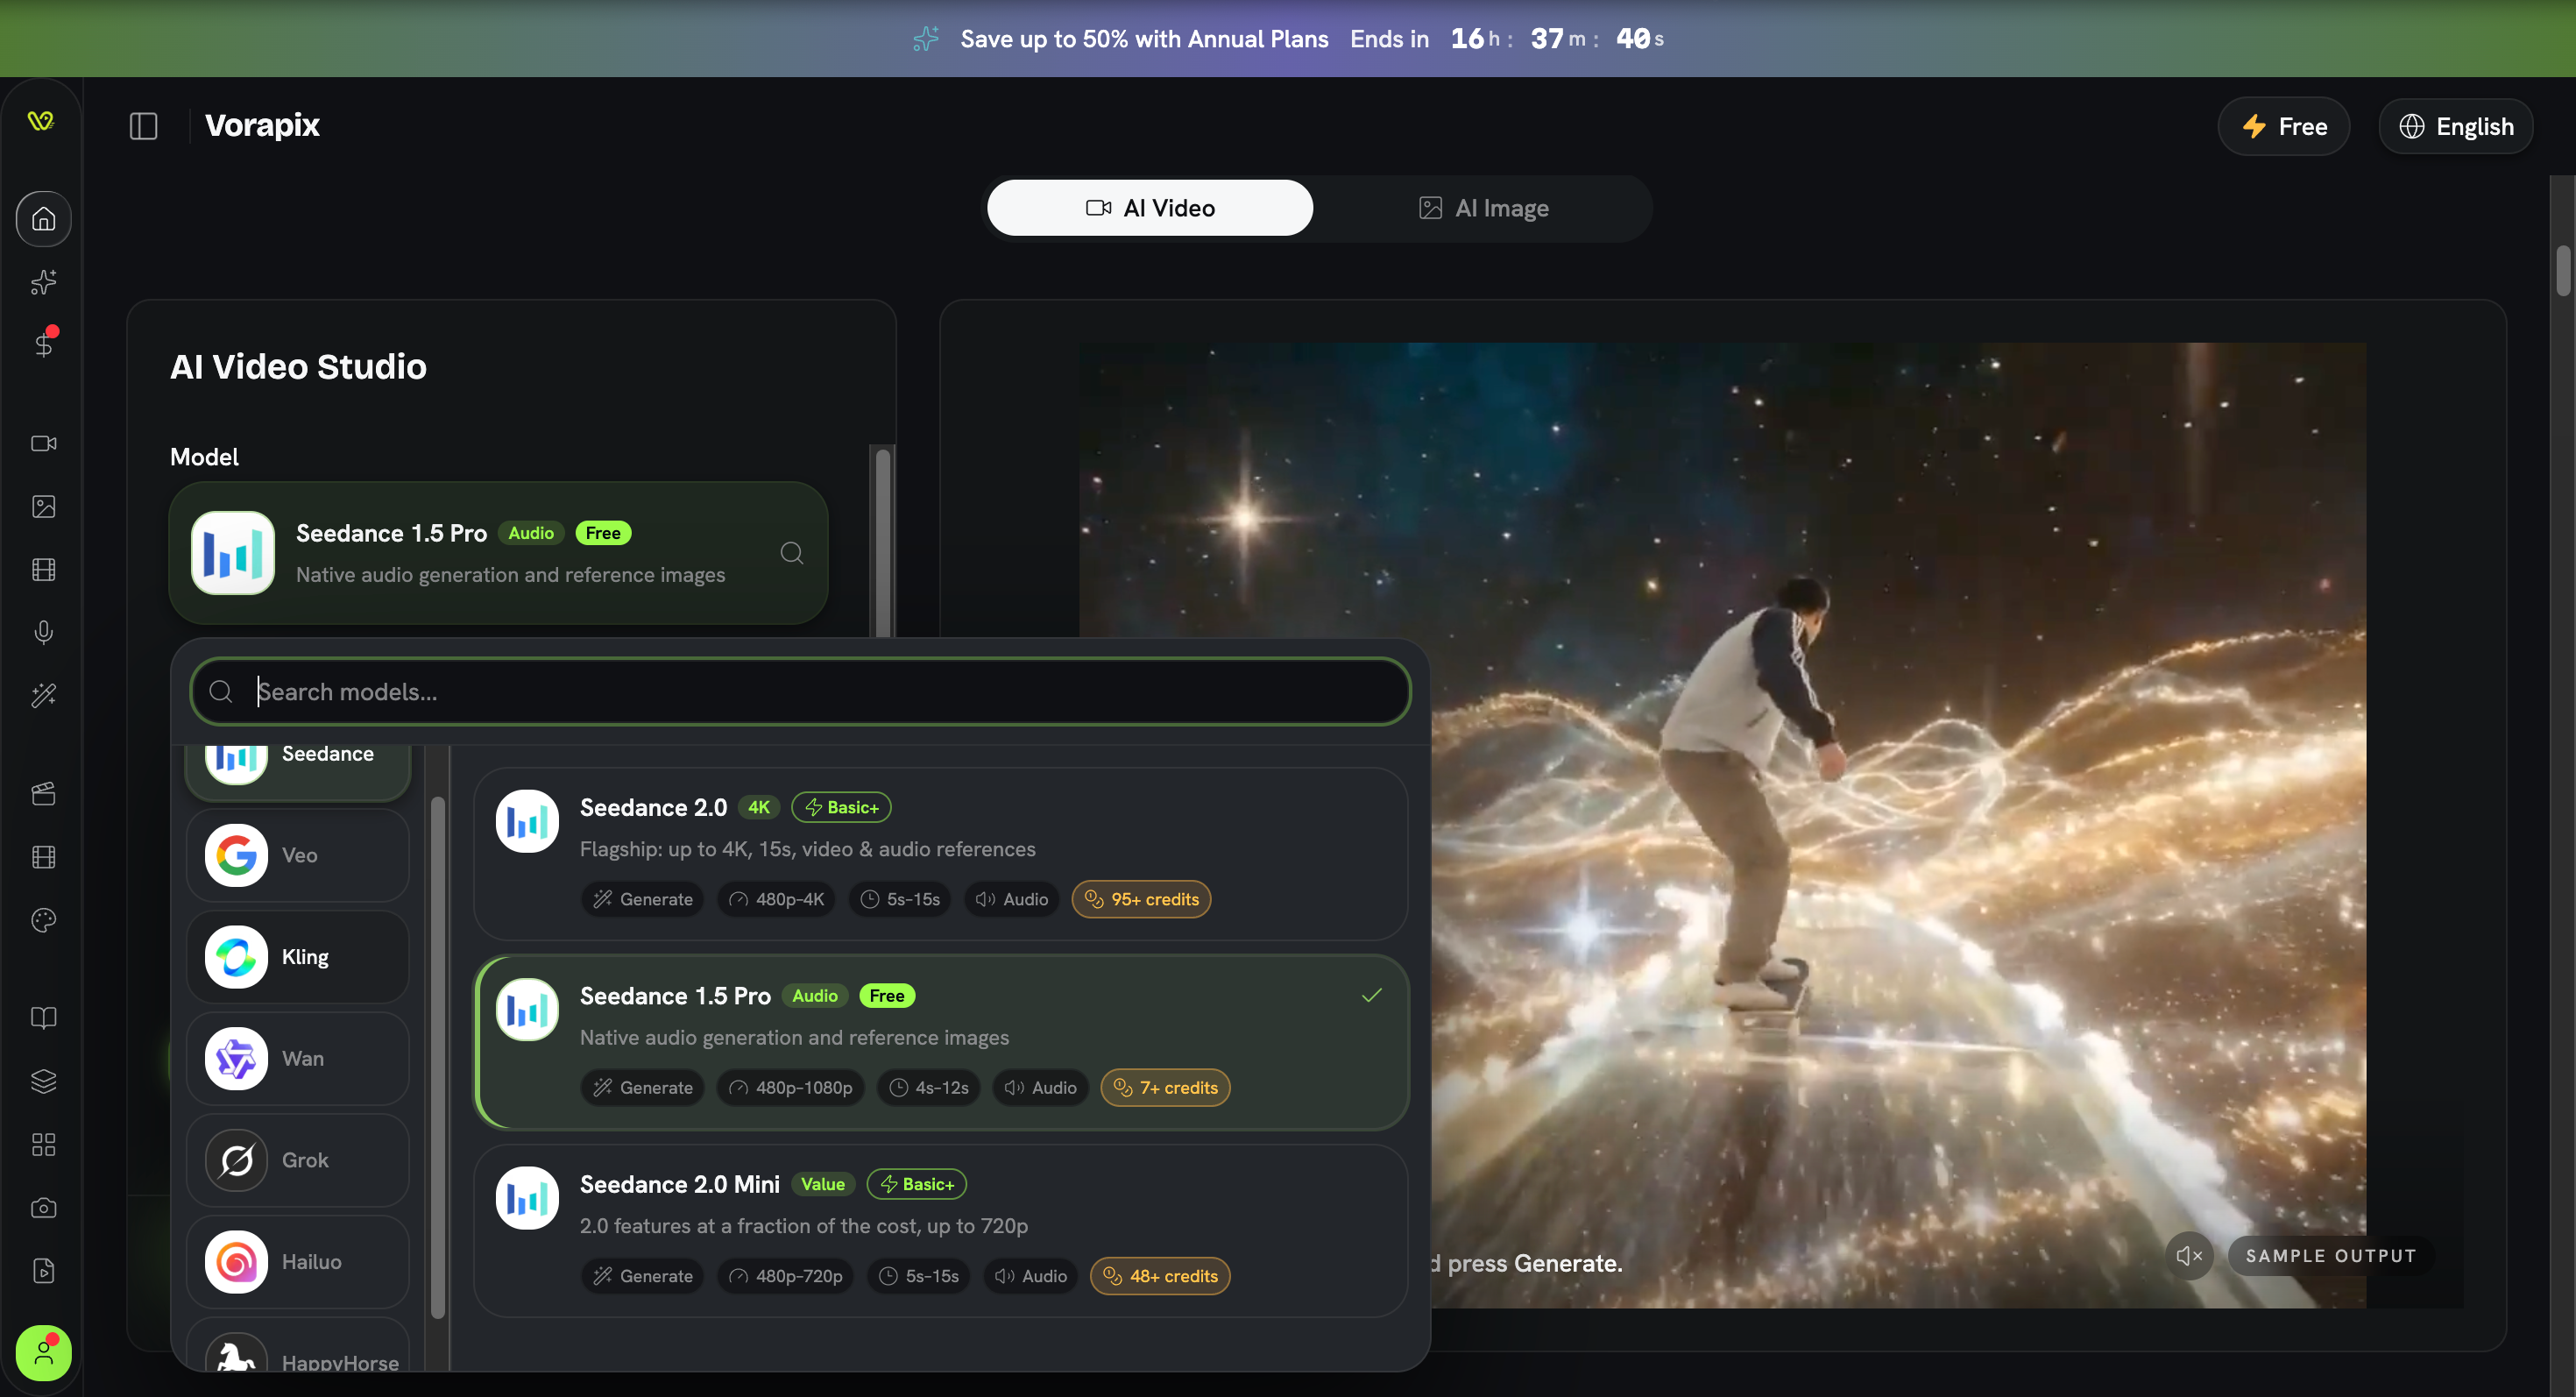The height and width of the screenshot is (1397, 2576).
Task: Click the annual plans promo banner text
Action: coord(1144,39)
